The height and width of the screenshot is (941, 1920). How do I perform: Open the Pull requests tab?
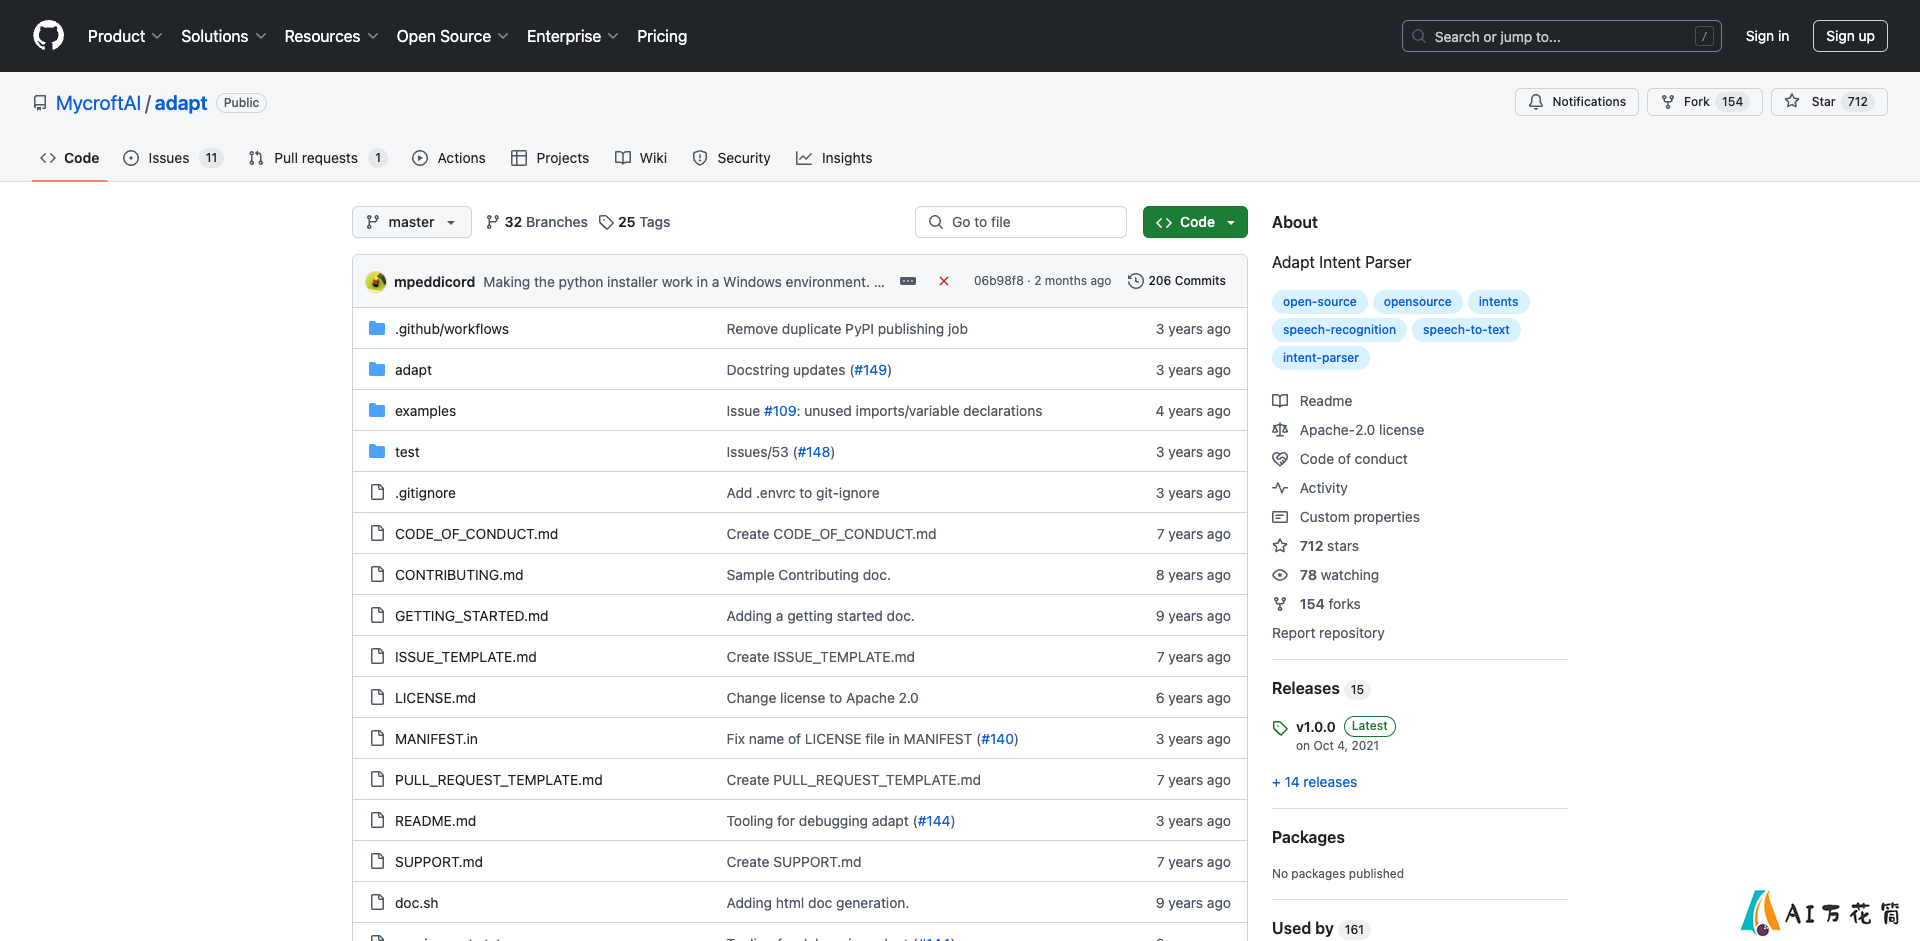point(317,158)
